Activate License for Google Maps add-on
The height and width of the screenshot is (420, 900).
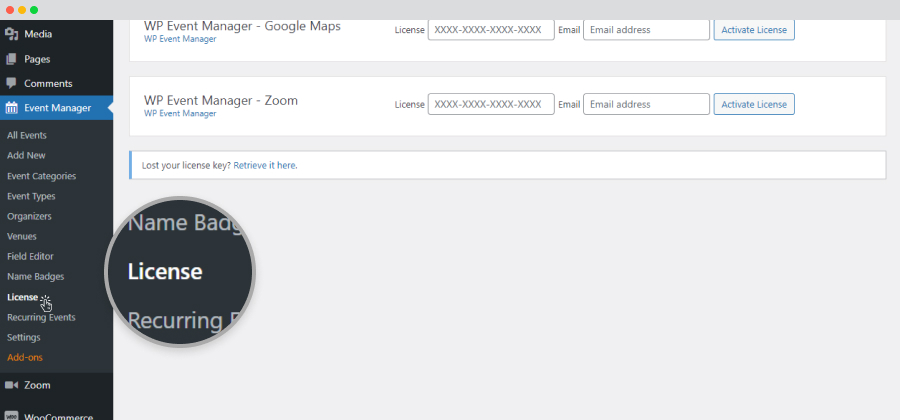pyautogui.click(x=754, y=30)
